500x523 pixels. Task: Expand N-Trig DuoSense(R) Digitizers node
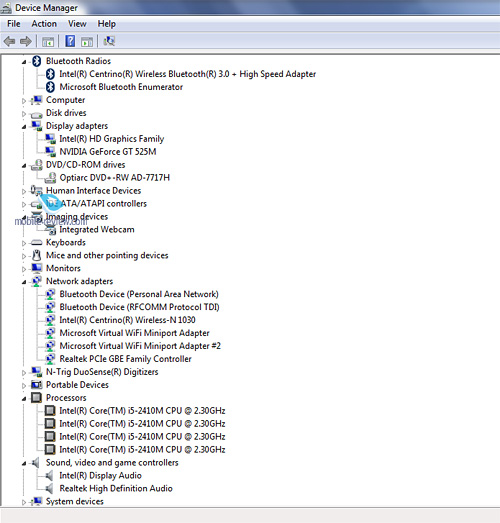point(24,373)
